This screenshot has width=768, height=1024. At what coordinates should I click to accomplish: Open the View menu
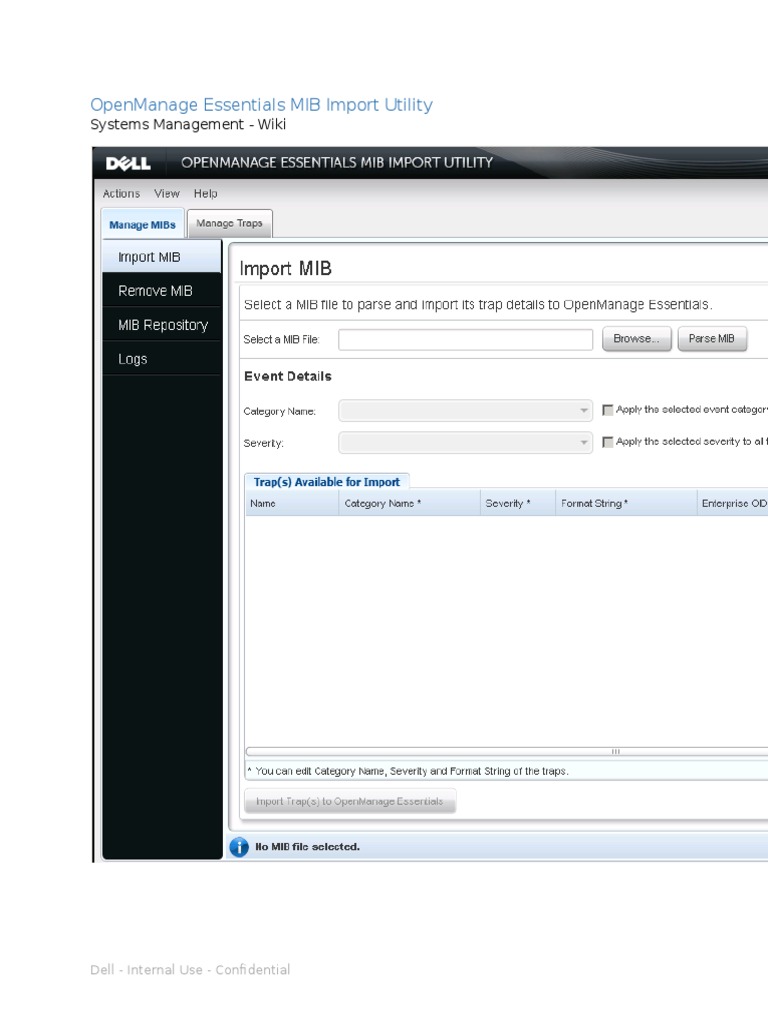[167, 194]
